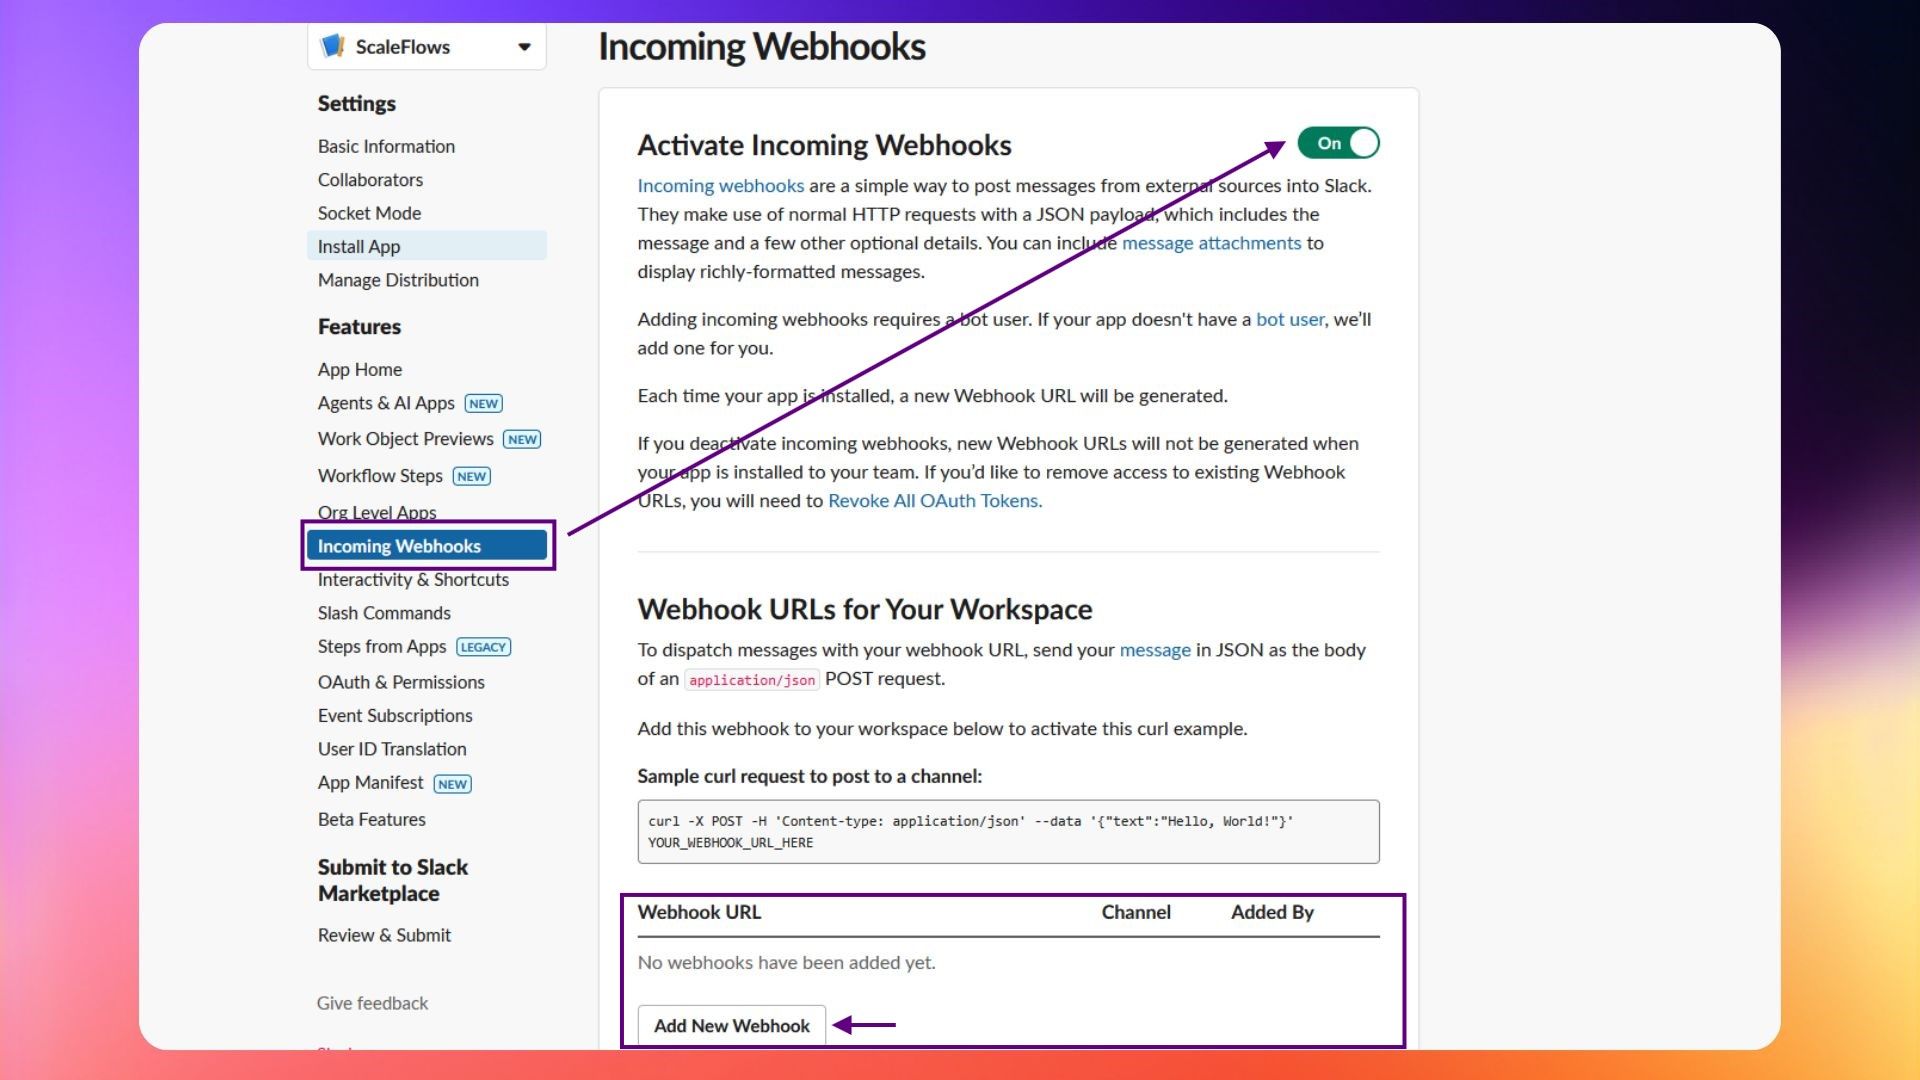Screen dimensions: 1920x1080
Task: Click the Channel column header
Action: 1136,912
